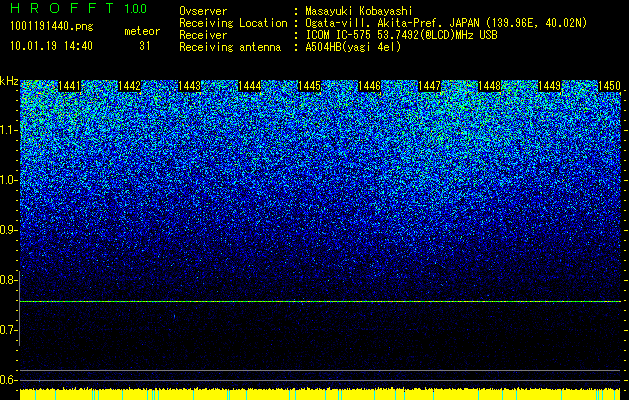Click the Ovserver label
This screenshot has height=400, width=629.
(x=203, y=11)
